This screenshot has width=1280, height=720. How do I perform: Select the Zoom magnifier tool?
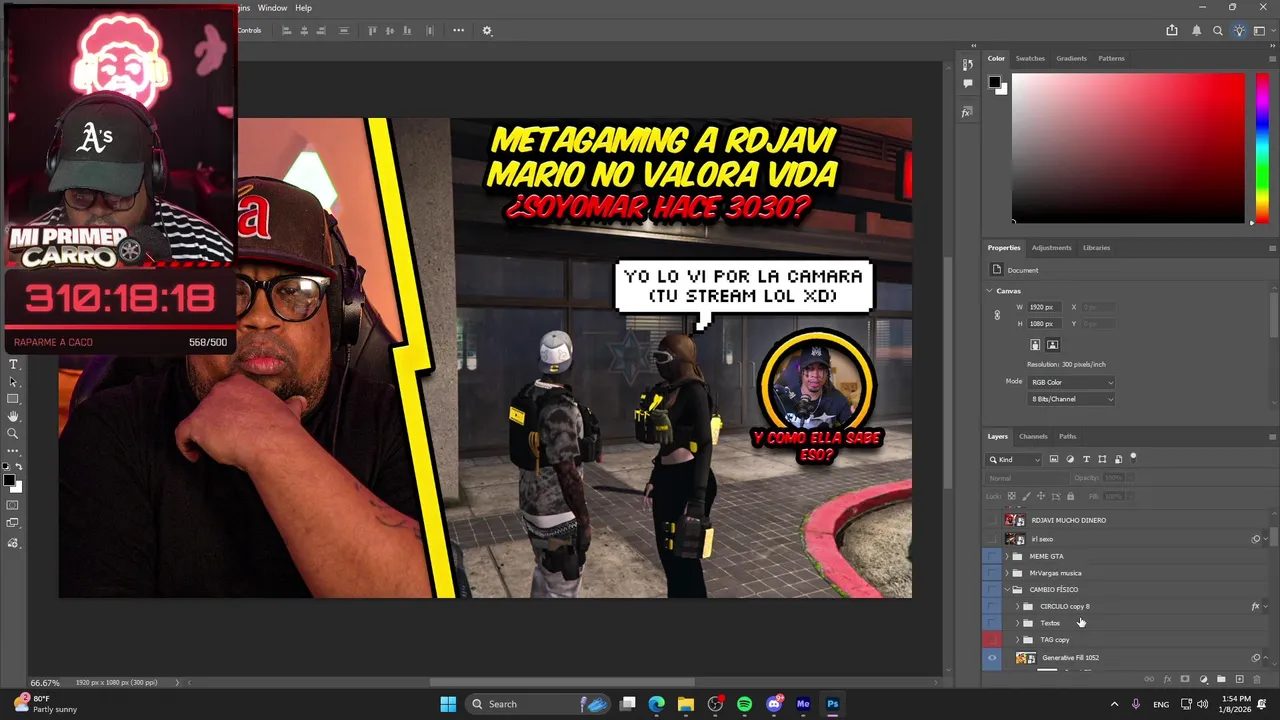coord(13,434)
